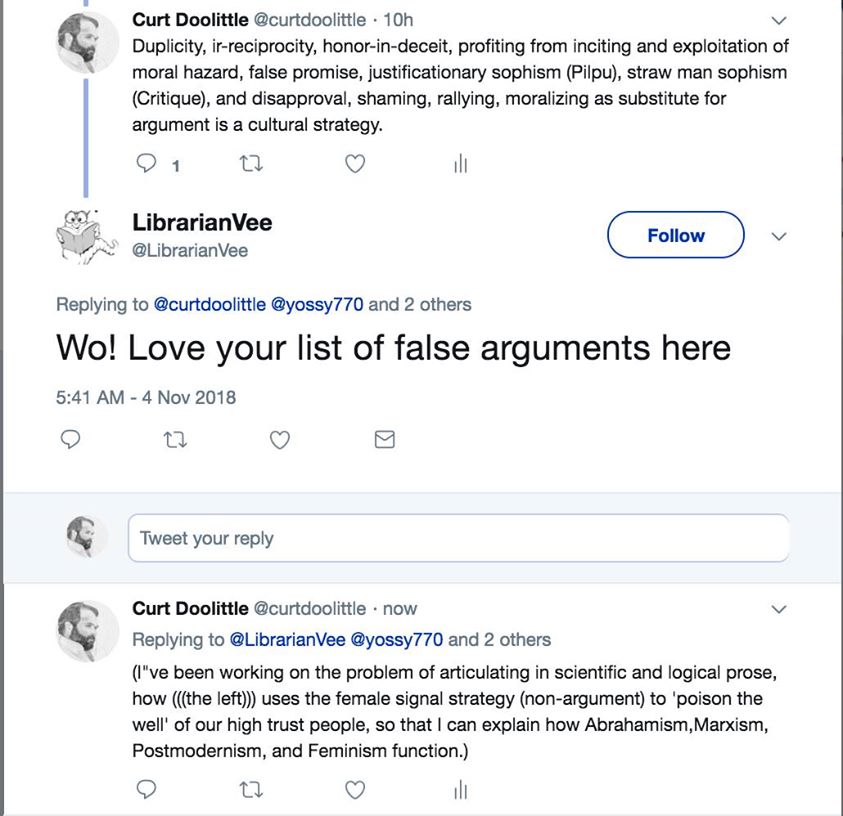Follow LibrarianVee
Screen dimensions: 843x816
coord(675,236)
